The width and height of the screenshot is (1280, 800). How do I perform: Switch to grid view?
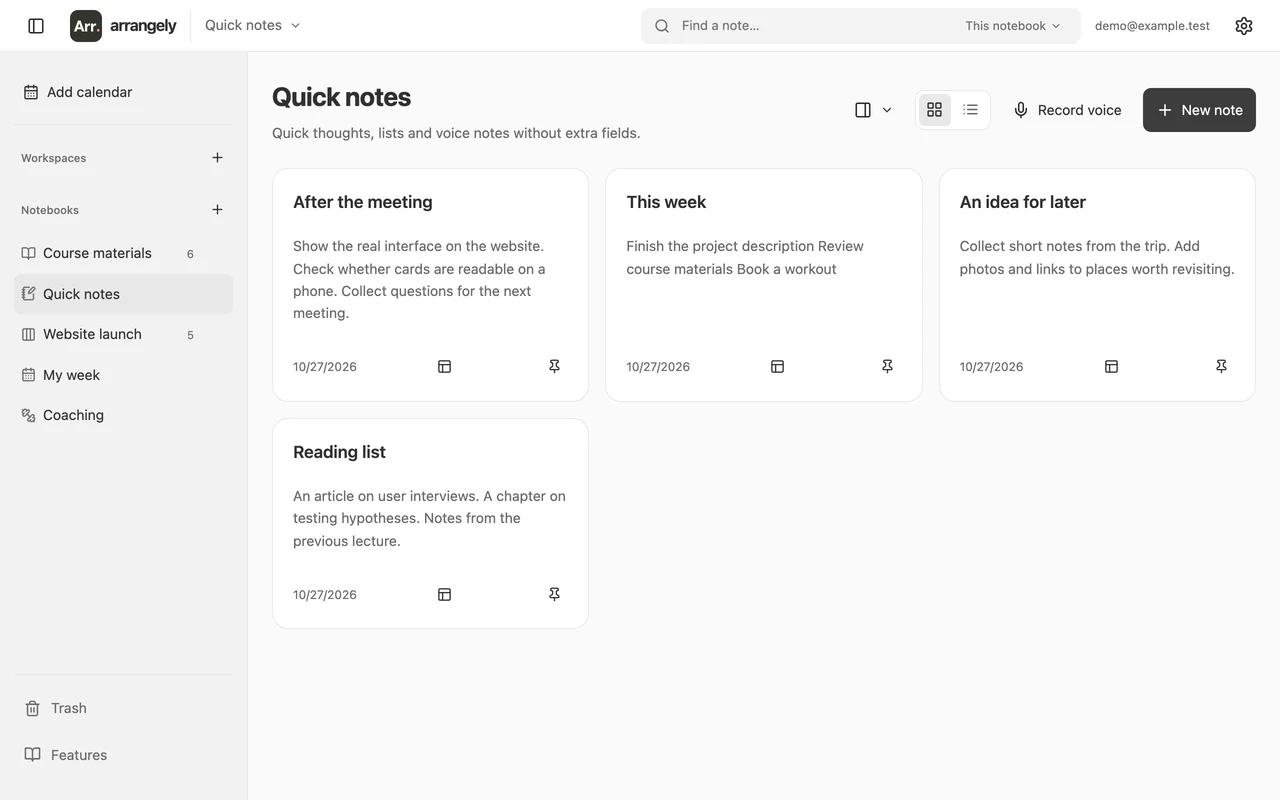coord(935,110)
